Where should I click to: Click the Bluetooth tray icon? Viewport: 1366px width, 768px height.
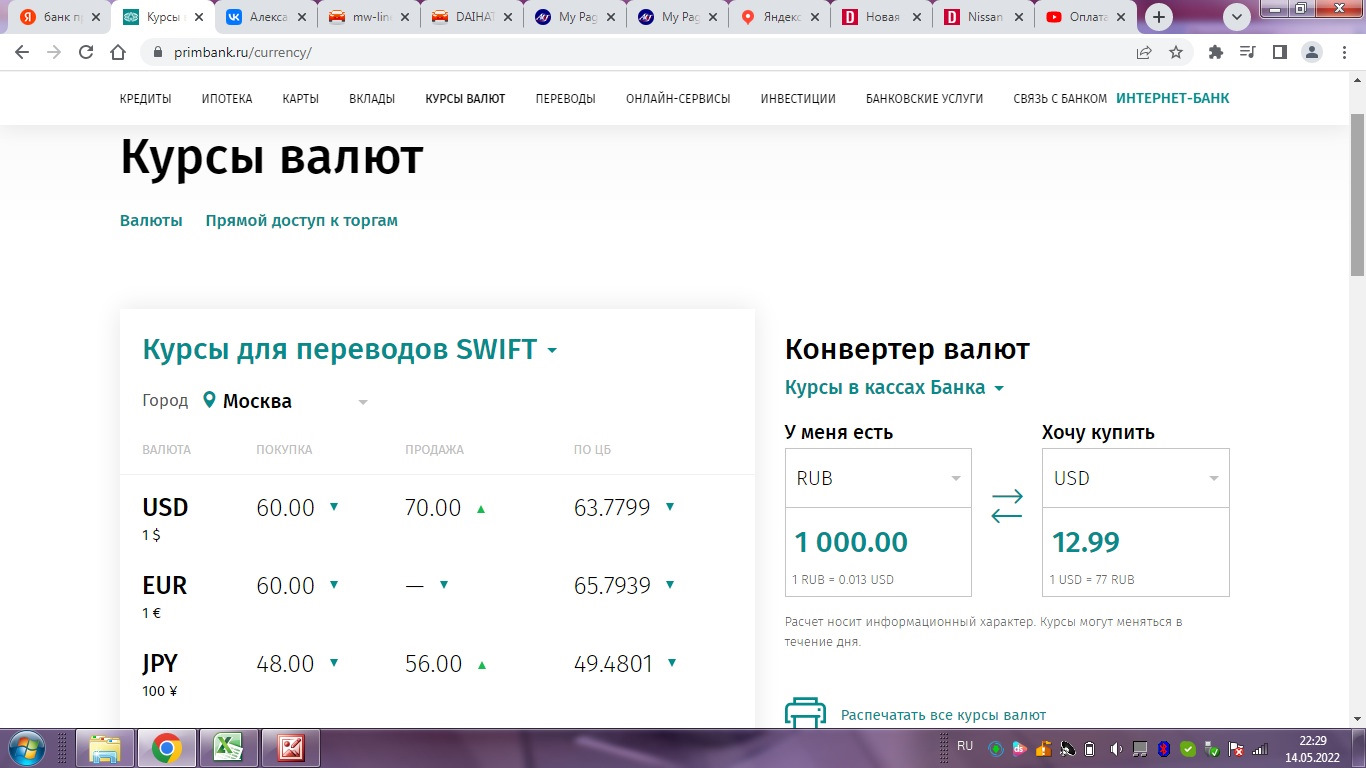click(x=1163, y=748)
